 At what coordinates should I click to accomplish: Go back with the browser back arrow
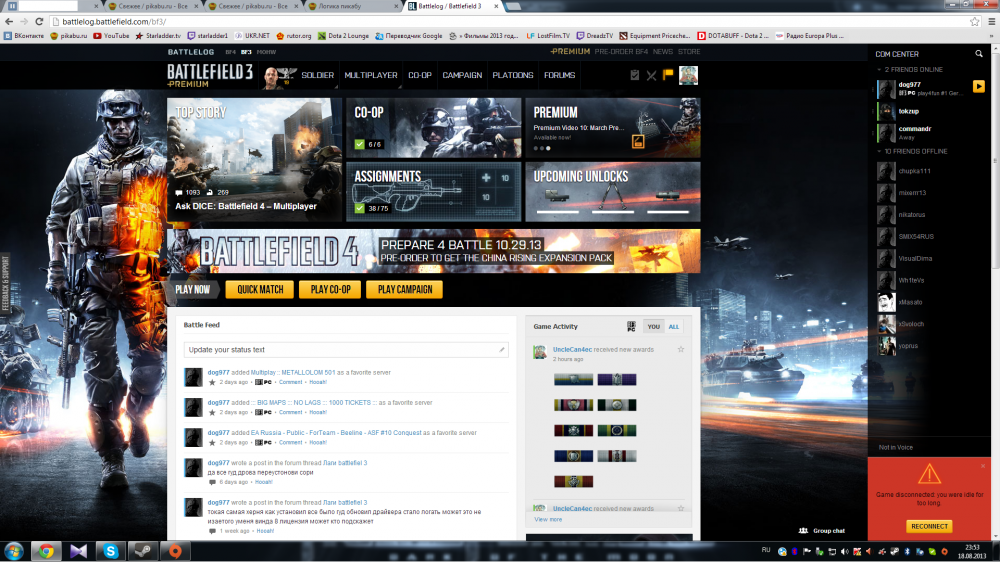coord(9,22)
